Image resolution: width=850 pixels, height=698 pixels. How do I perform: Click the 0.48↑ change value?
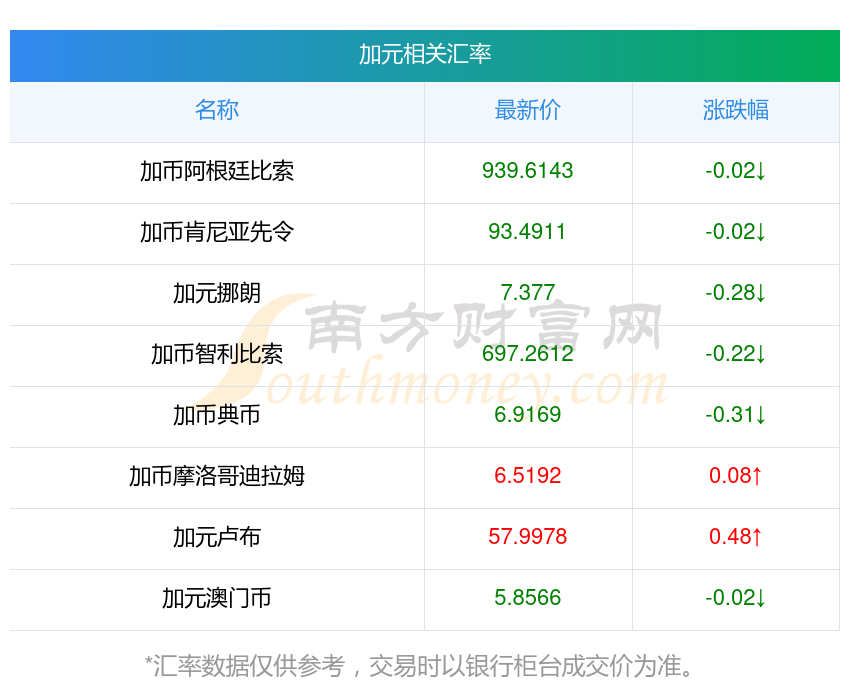coord(736,537)
